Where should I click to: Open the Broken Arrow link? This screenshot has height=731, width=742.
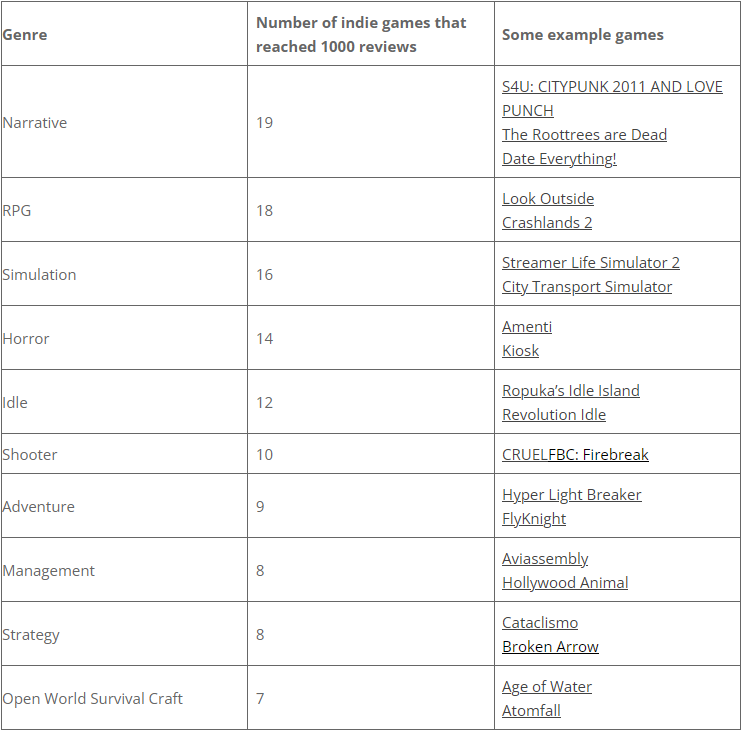point(550,647)
